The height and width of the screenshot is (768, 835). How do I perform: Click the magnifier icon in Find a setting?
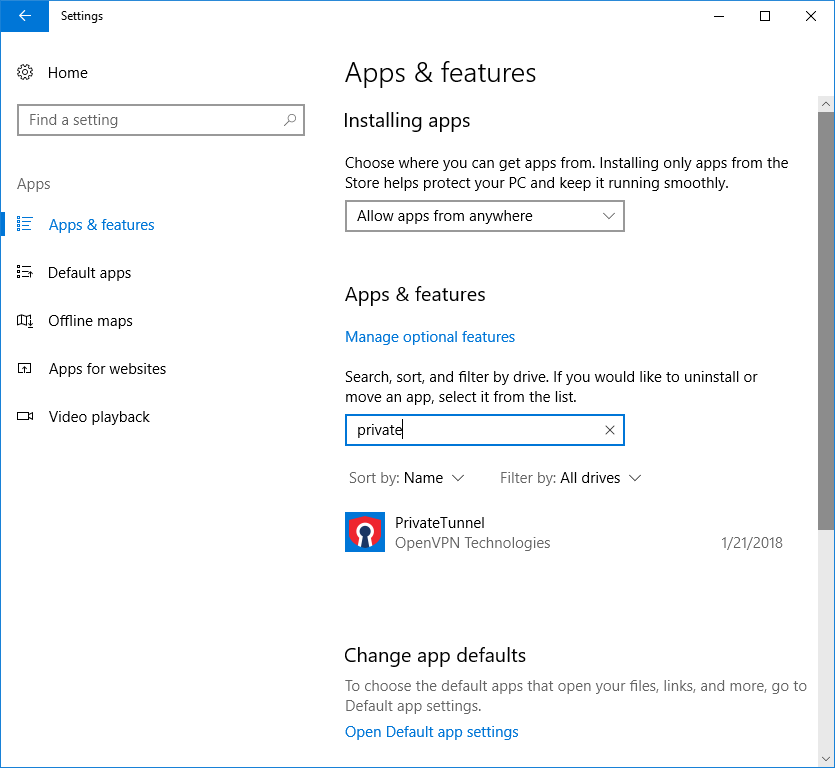290,120
